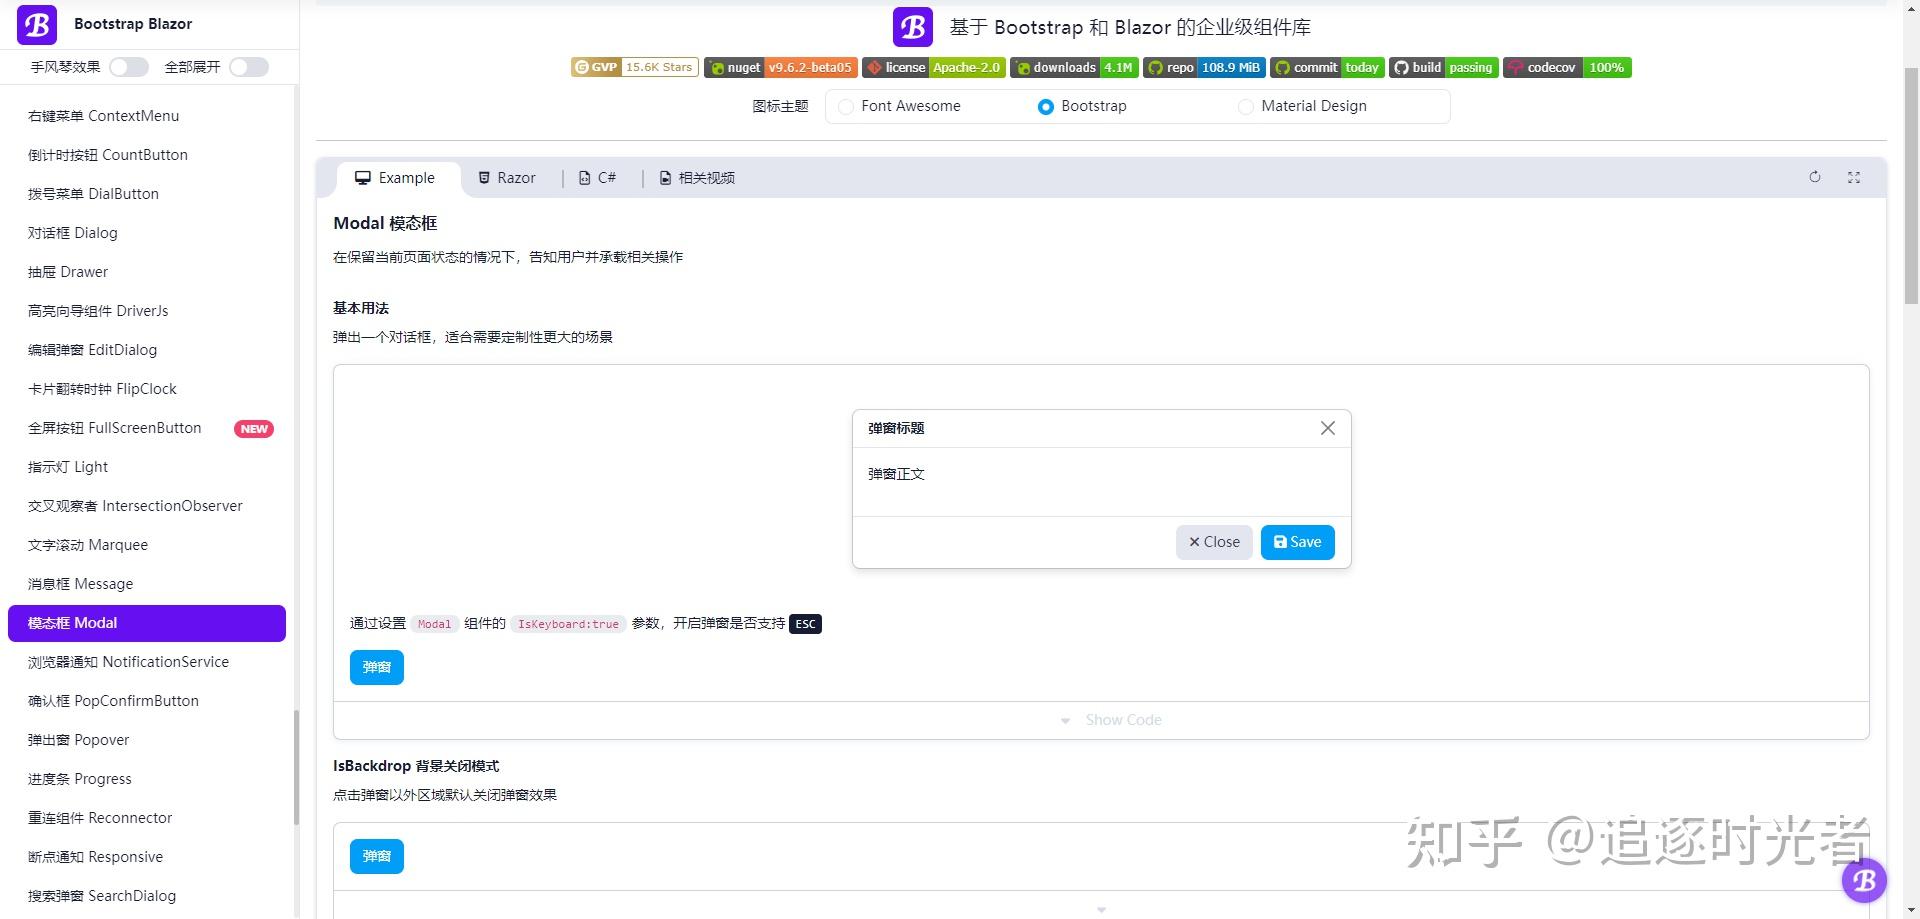Image resolution: width=1920 pixels, height=919 pixels.
Task: Click the build passing GitHub badge
Action: 1443,67
